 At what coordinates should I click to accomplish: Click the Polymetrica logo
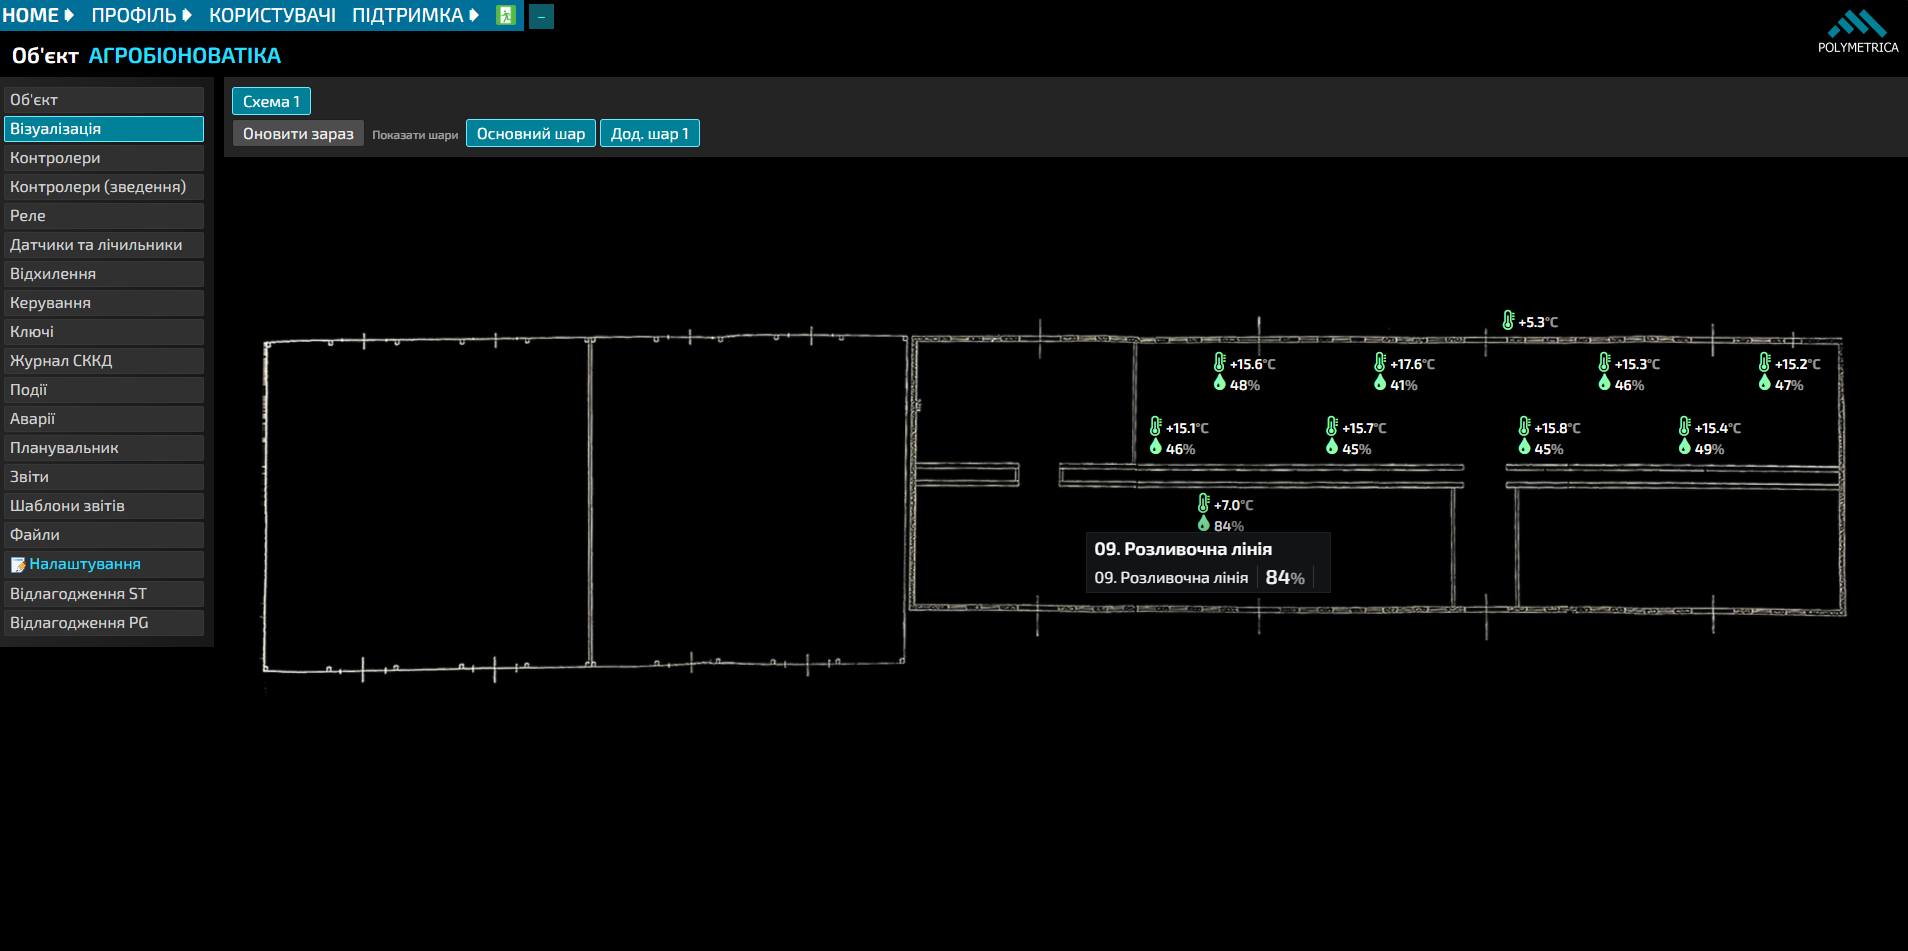coord(1858,32)
